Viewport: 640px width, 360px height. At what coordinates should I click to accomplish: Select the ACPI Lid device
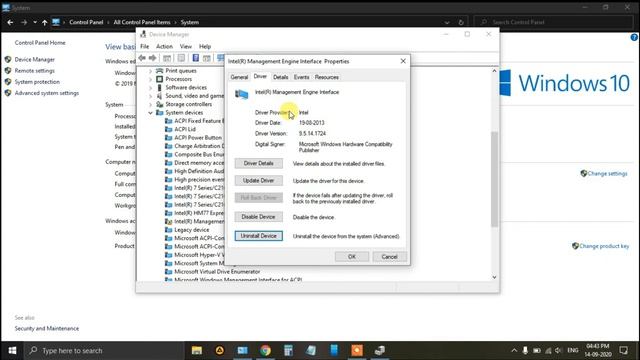point(185,129)
